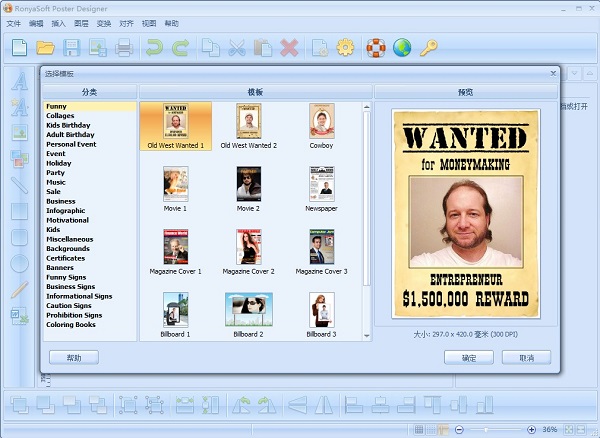The height and width of the screenshot is (438, 600).
Task: Click the green Undo arrow
Action: pos(154,47)
